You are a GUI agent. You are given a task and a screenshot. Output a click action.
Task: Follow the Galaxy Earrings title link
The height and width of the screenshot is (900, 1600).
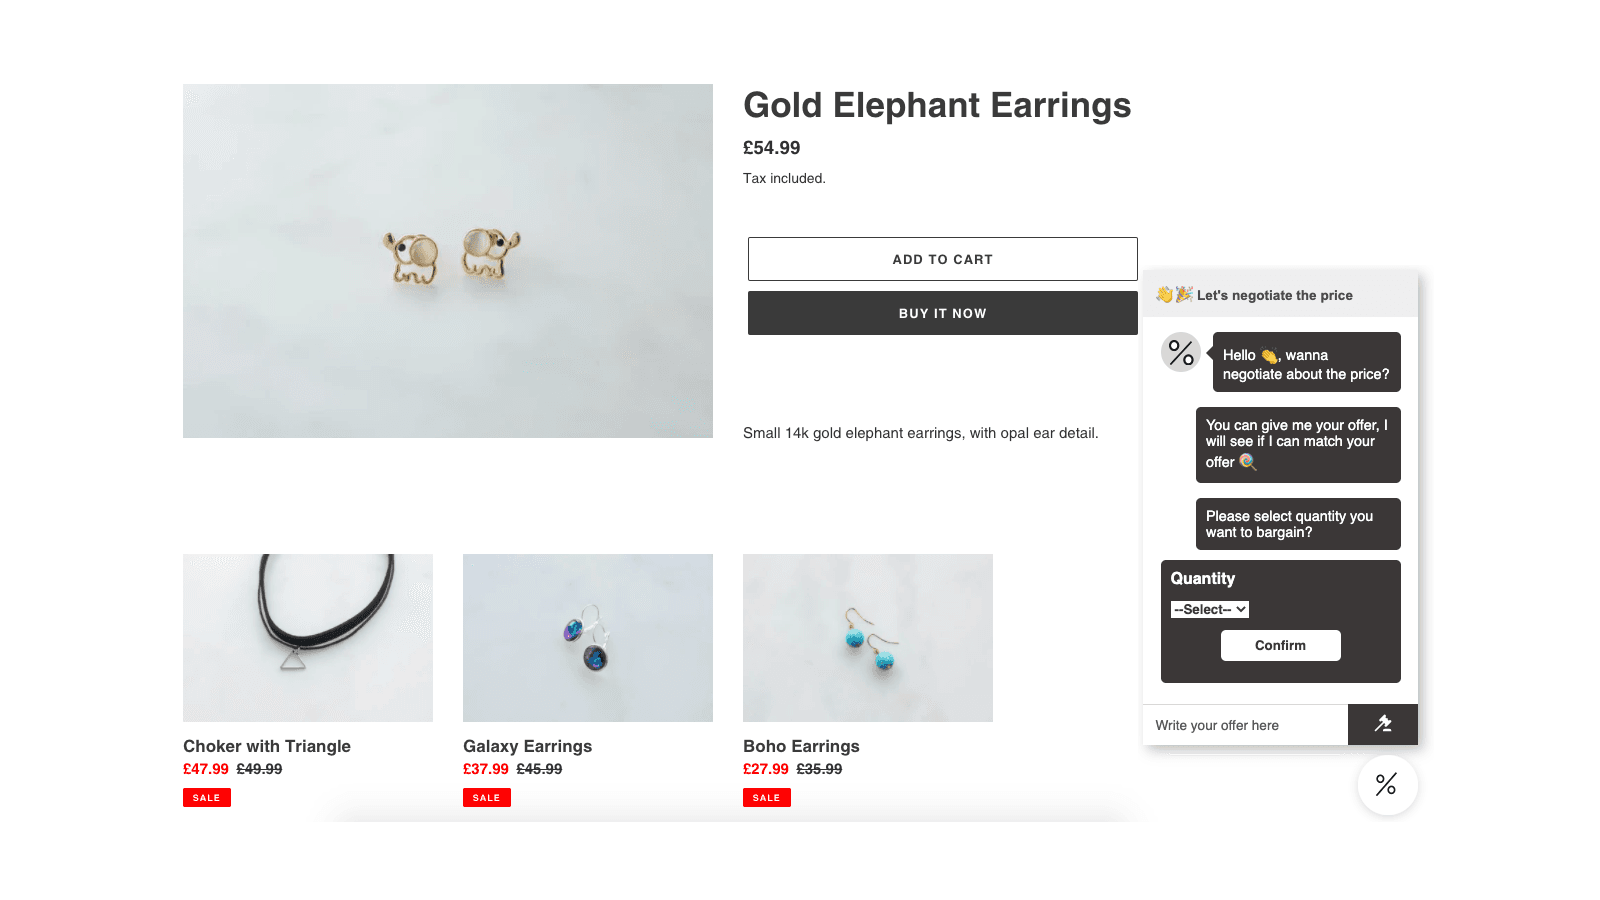[527, 746]
